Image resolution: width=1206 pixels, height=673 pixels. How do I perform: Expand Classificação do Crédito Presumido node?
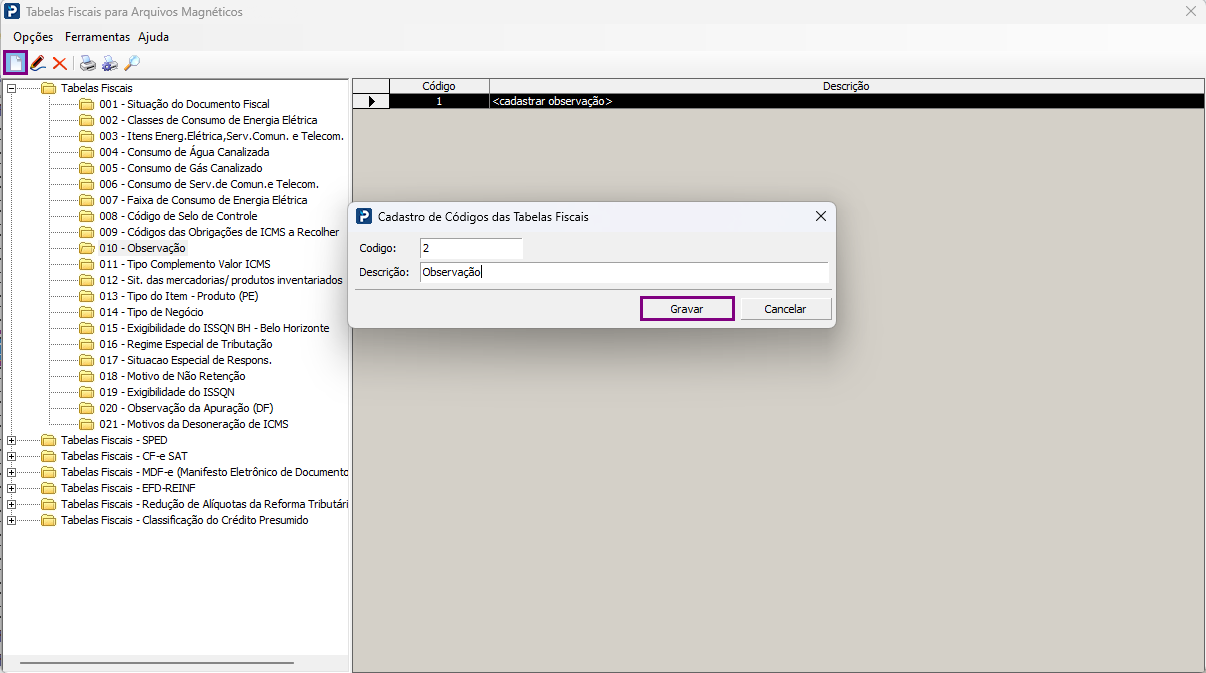pos(12,520)
